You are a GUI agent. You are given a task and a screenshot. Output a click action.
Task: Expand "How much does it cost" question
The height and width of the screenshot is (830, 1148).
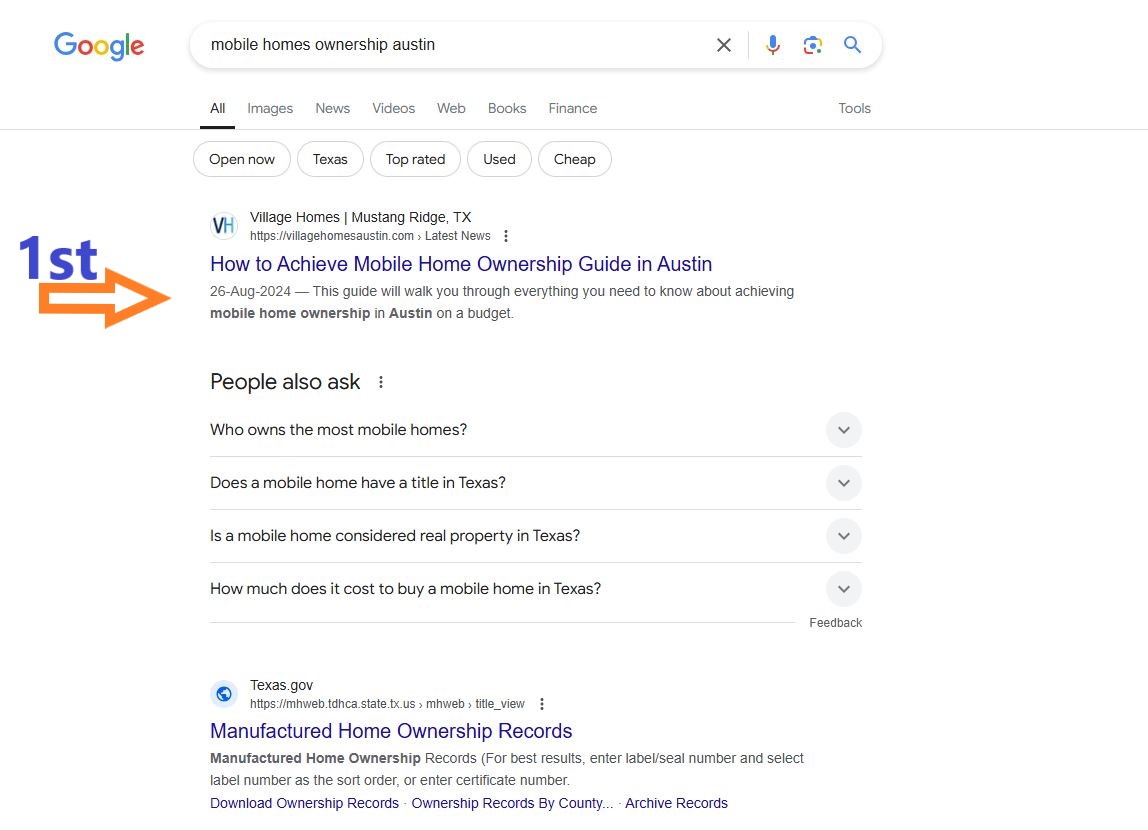tap(536, 589)
